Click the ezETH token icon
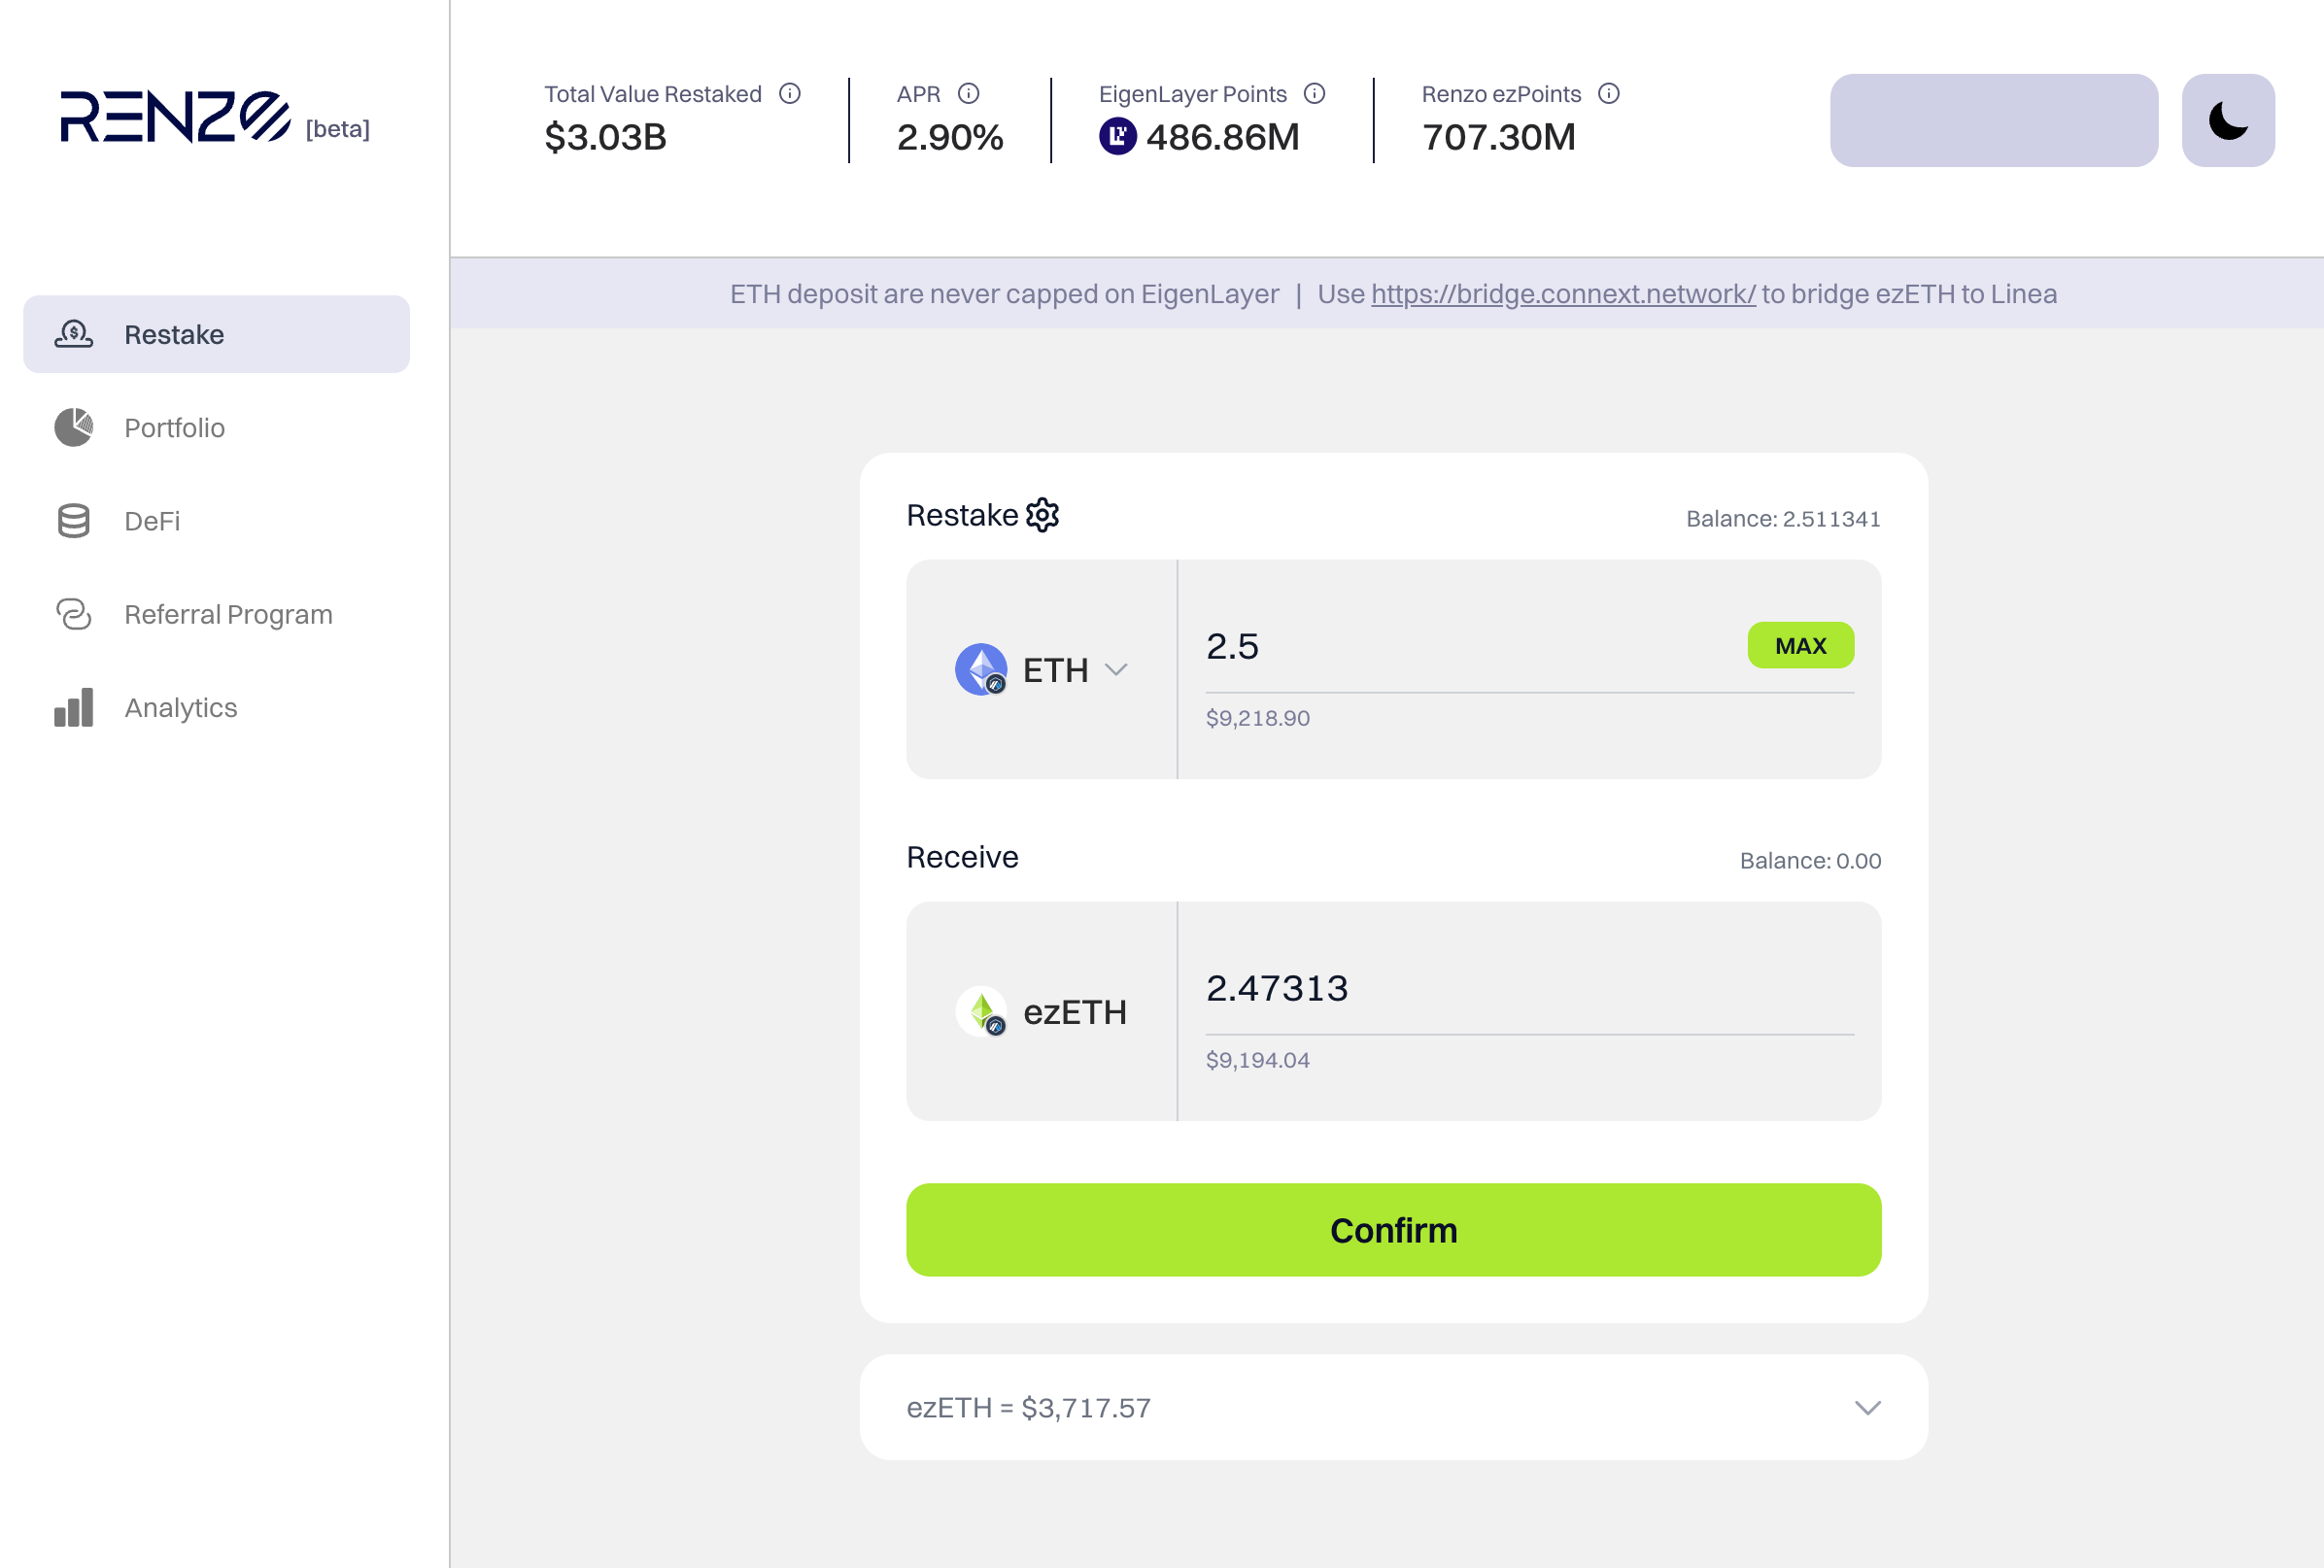The width and height of the screenshot is (2324, 1568). [x=981, y=1011]
